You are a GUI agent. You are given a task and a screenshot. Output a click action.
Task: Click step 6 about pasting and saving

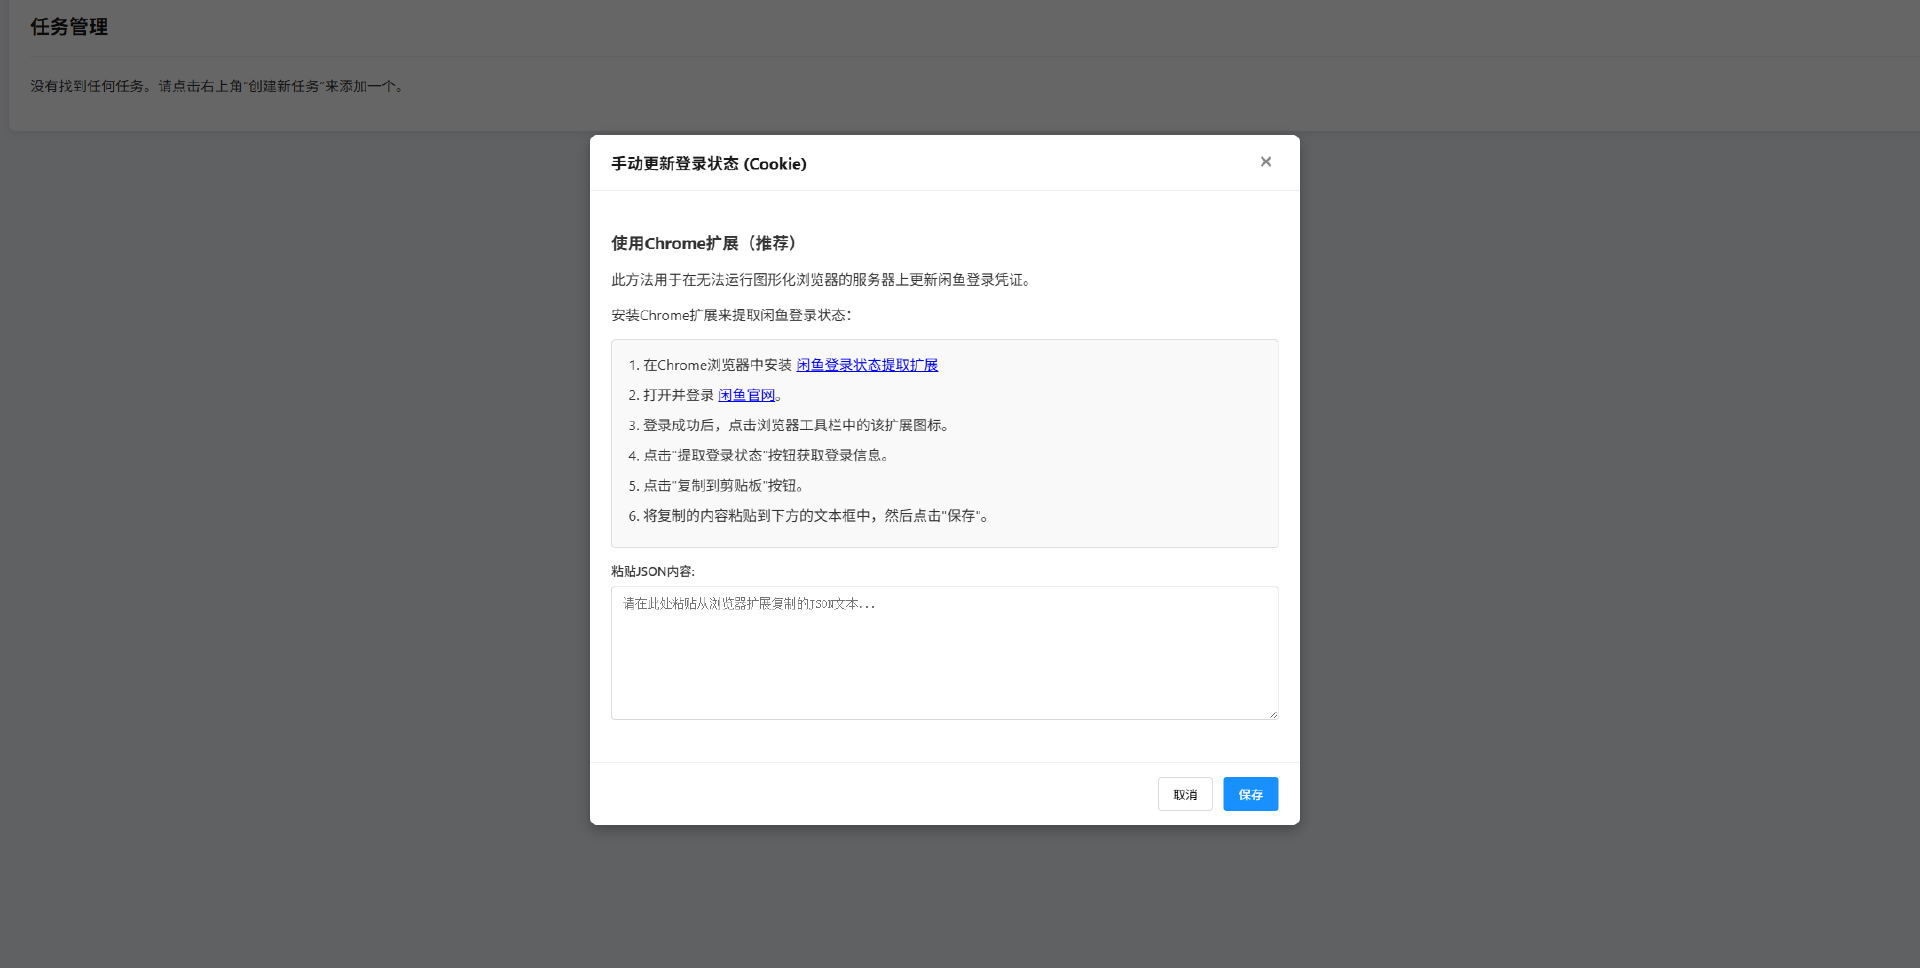pos(809,516)
